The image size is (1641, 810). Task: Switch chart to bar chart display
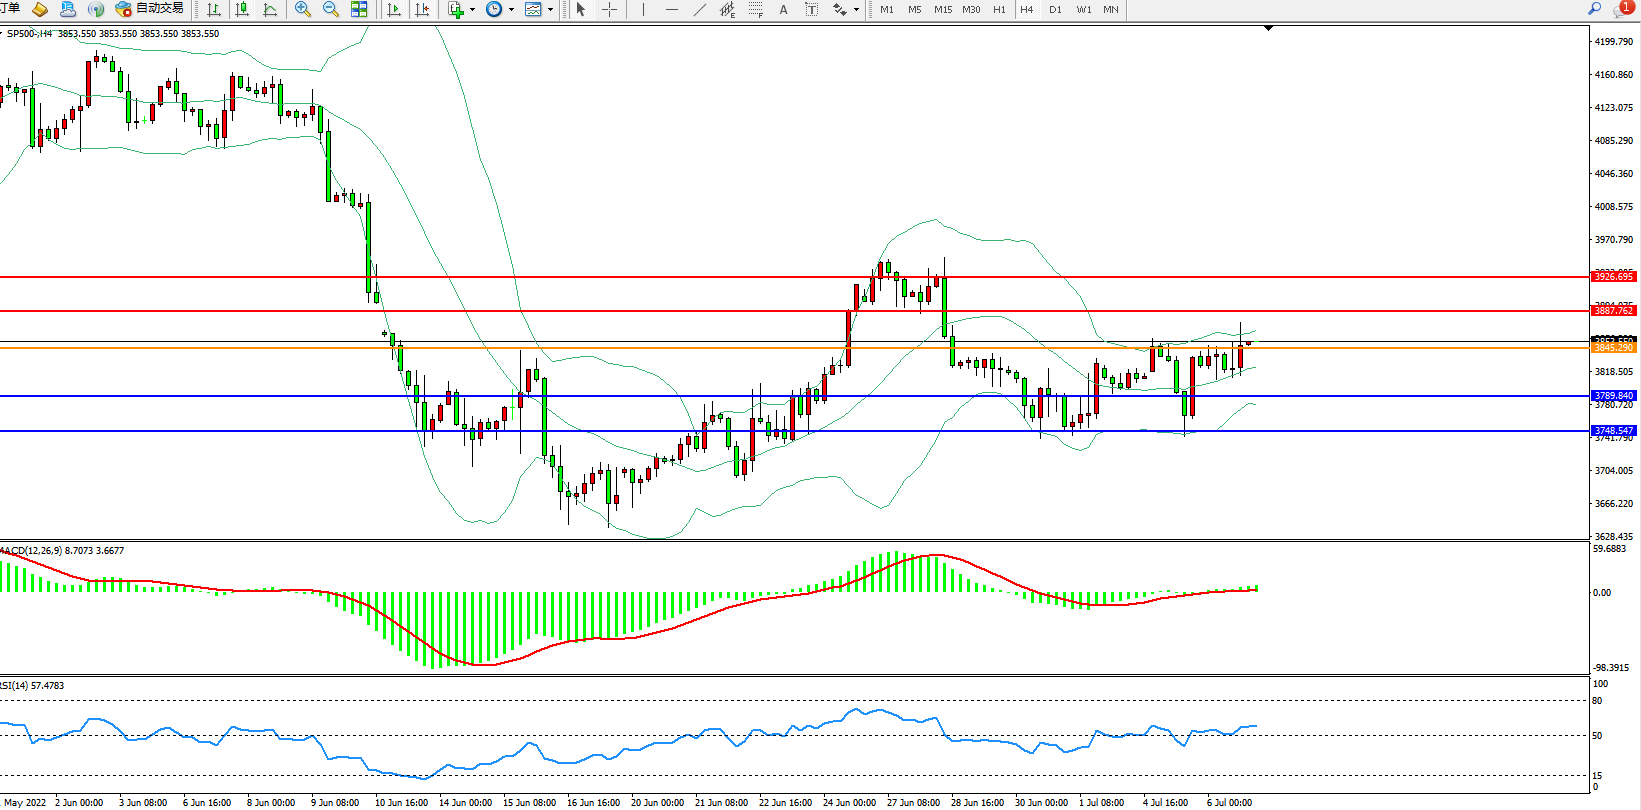click(x=214, y=9)
